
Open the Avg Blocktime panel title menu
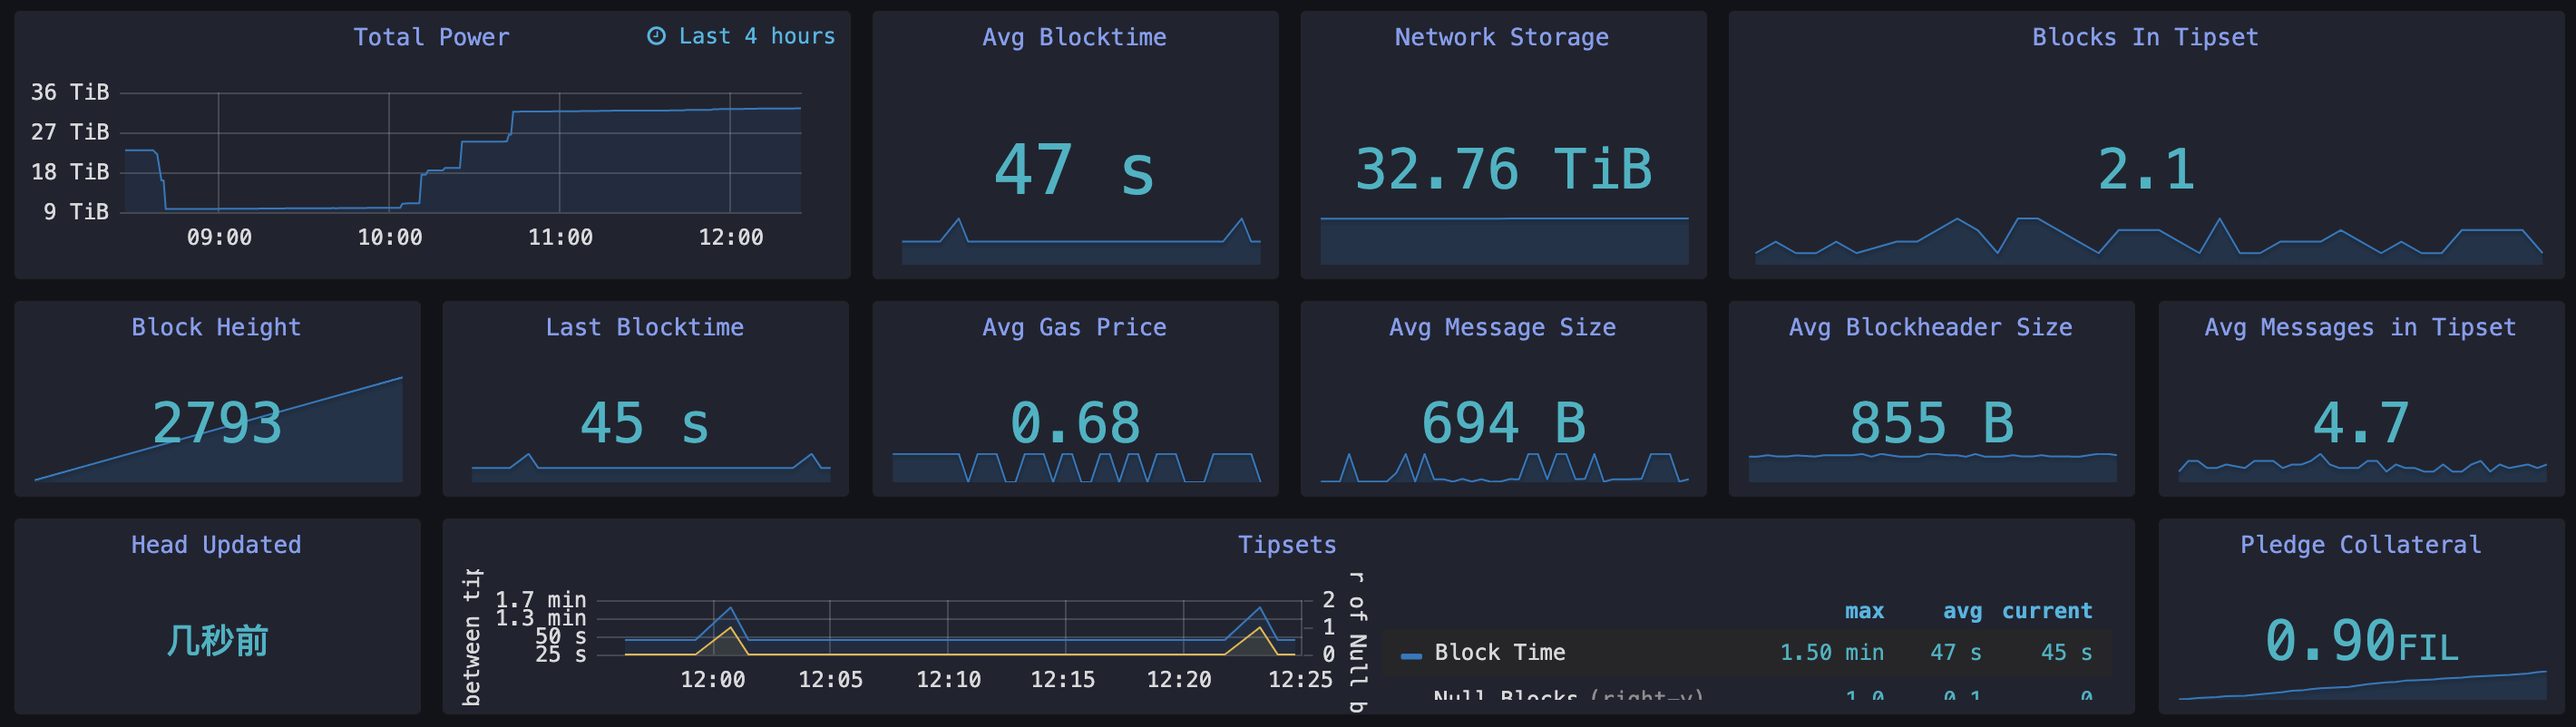point(1074,38)
